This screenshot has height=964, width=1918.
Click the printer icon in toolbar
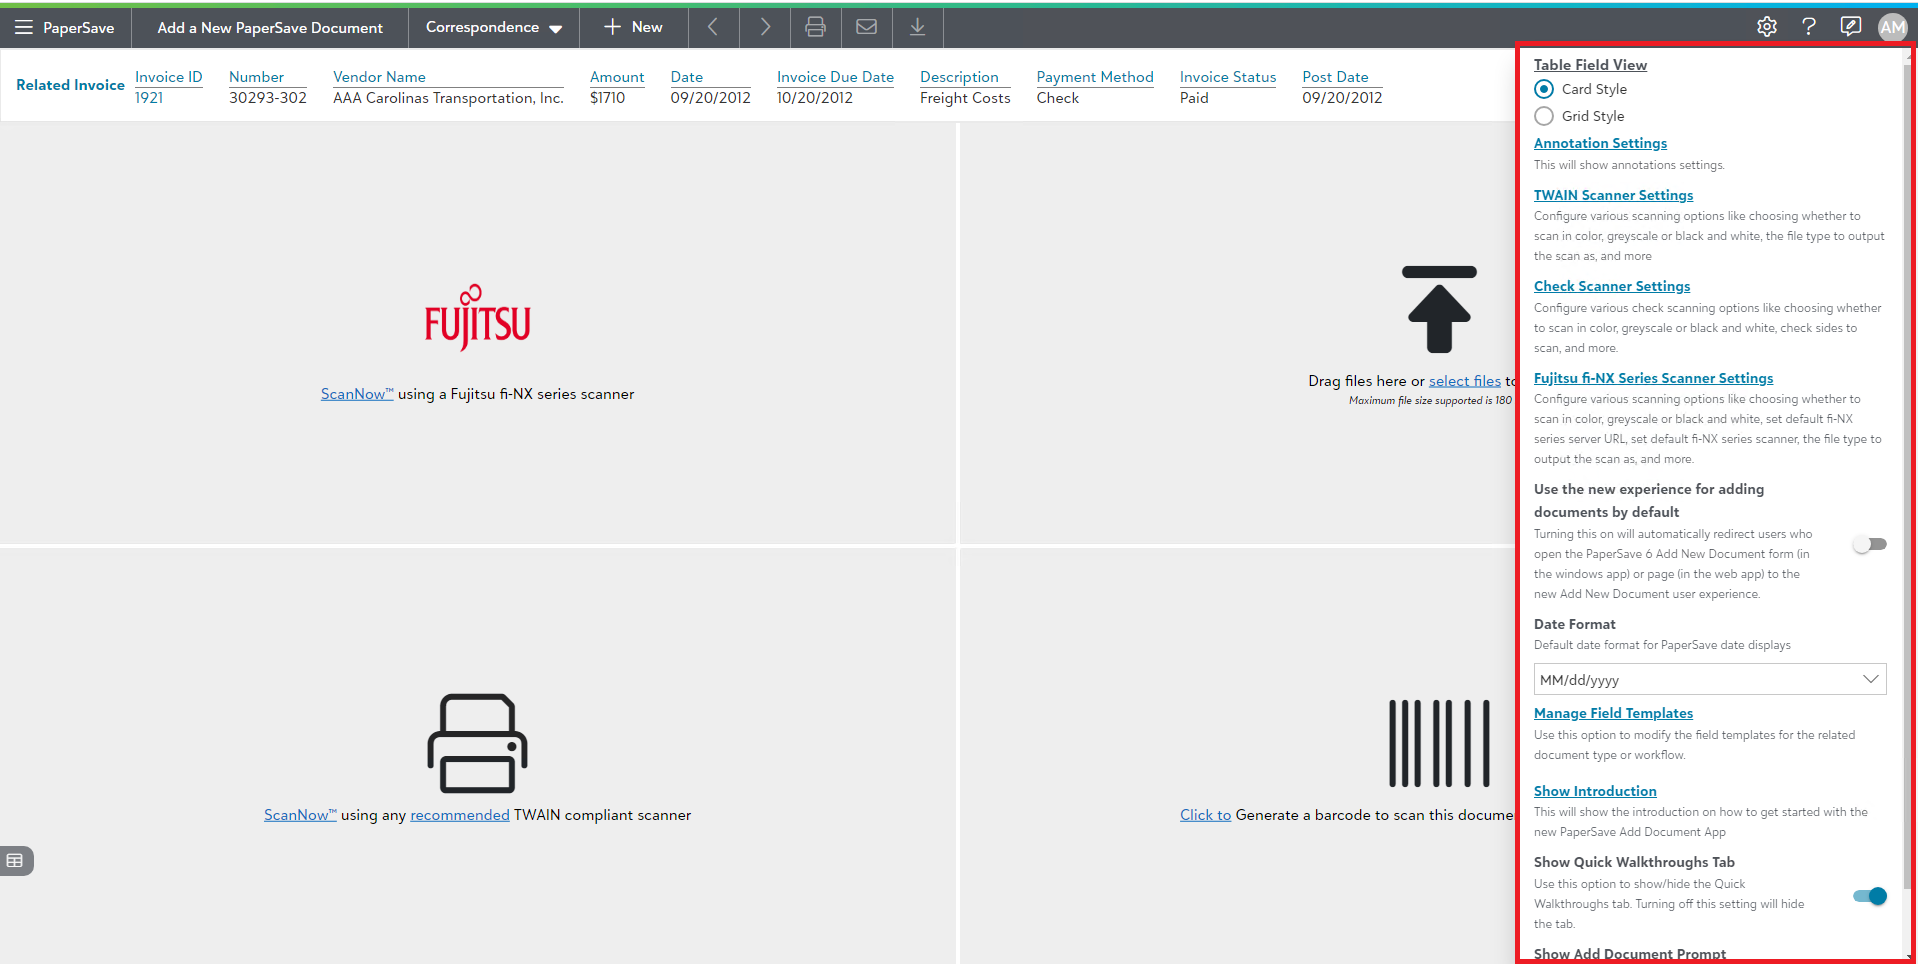[x=816, y=27]
